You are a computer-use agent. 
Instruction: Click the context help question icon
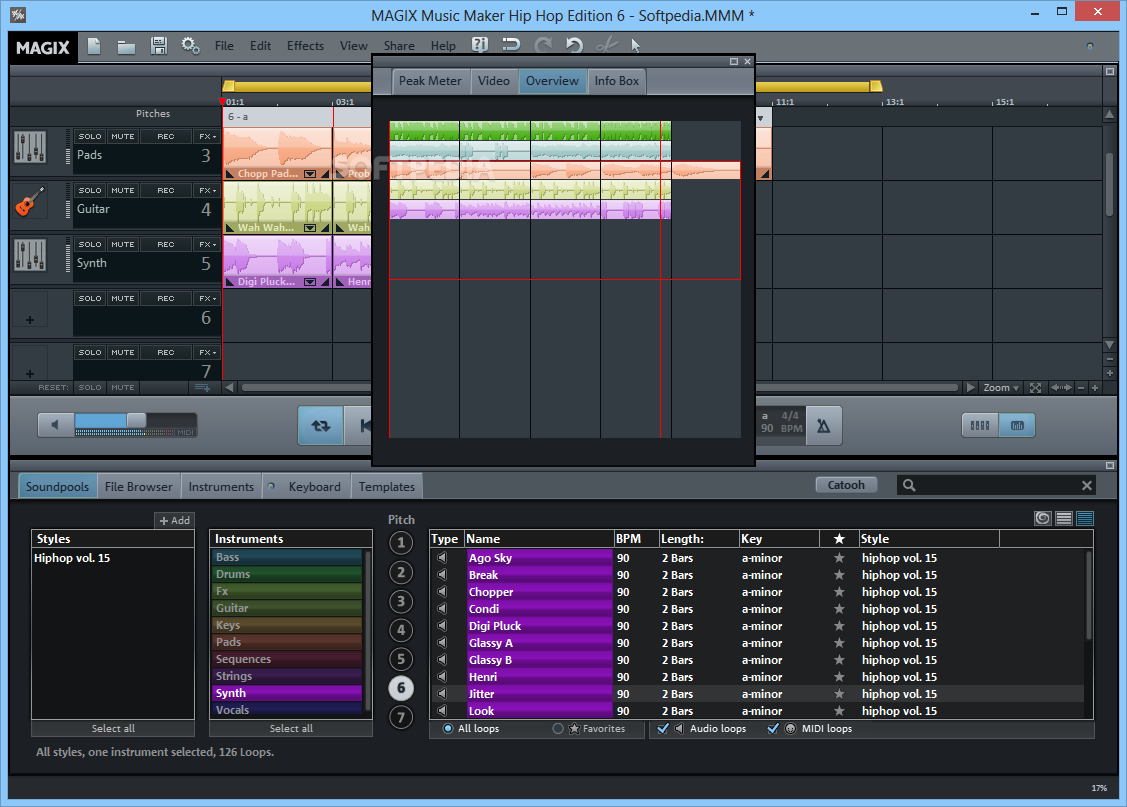point(479,45)
